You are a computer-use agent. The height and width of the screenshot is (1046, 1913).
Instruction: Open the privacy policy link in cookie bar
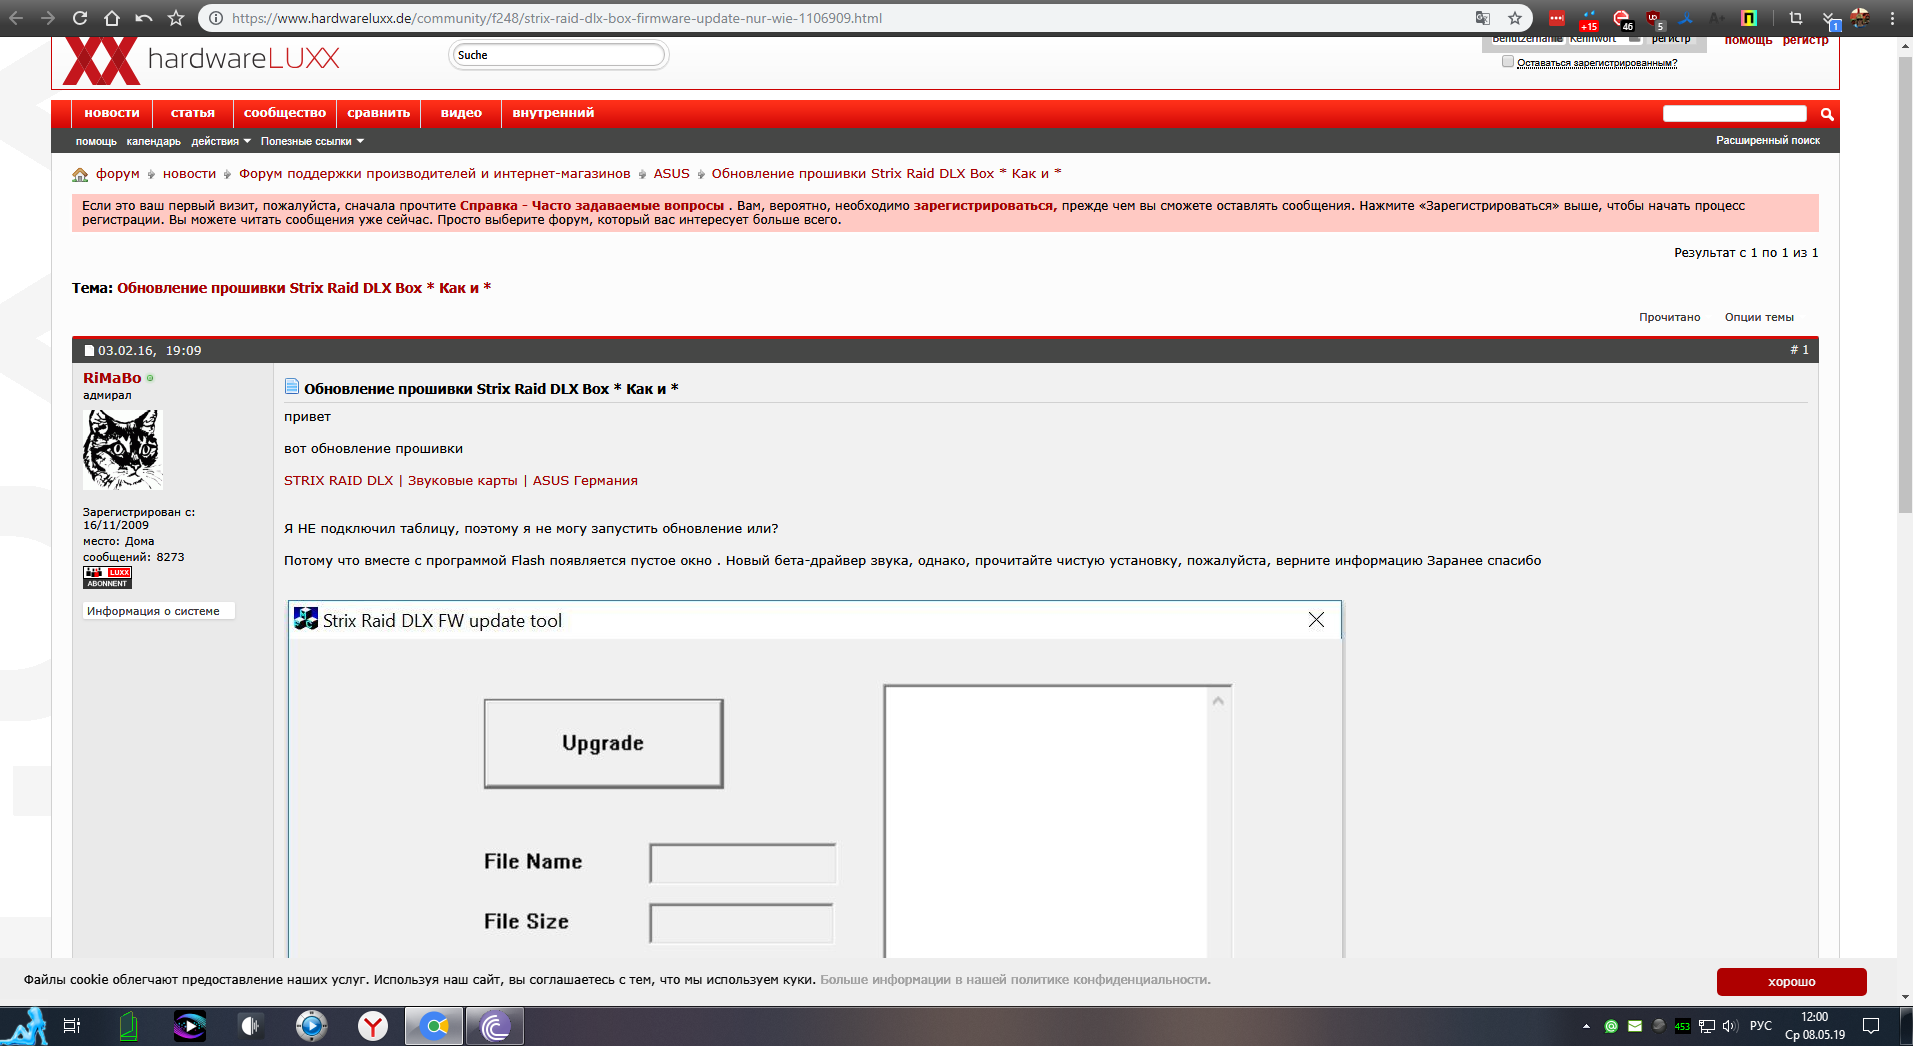point(1015,980)
